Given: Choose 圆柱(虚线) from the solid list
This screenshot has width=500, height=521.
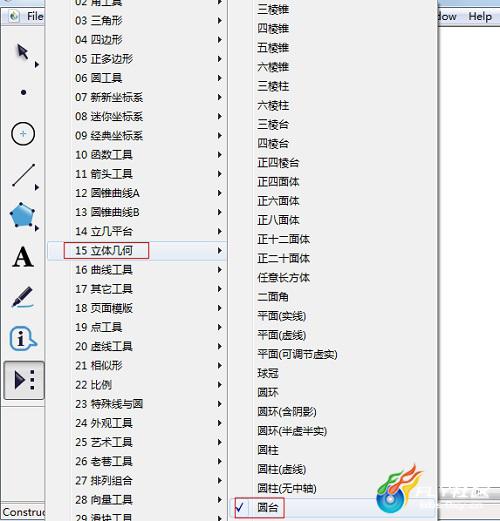Looking at the screenshot, I should point(282,469).
